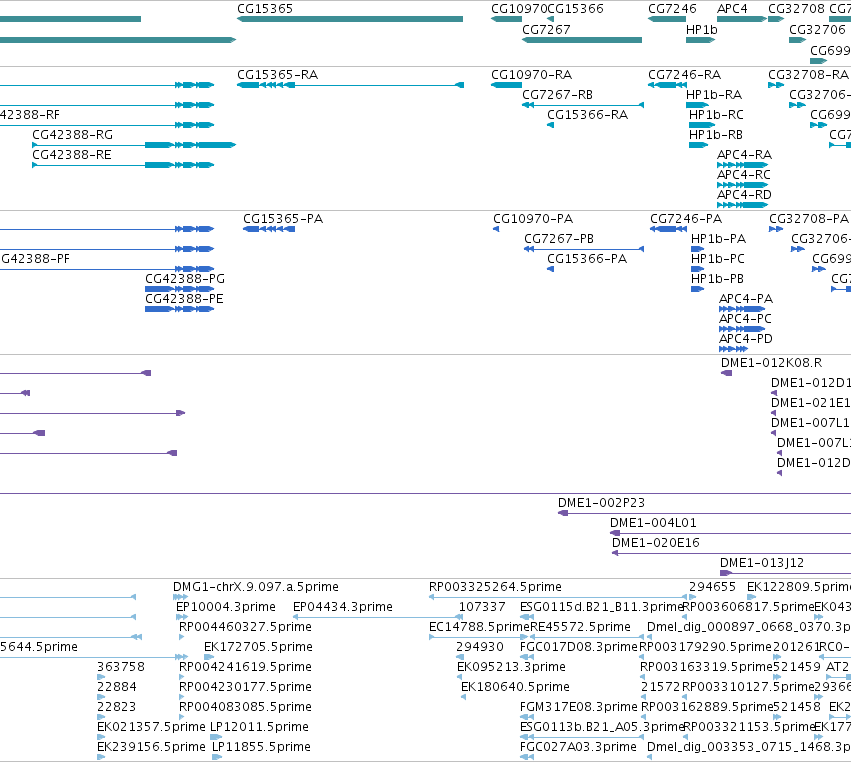This screenshot has height=762, width=851.
Task: Click the long teal CG15365 gene bar
Action: [x=350, y=19]
